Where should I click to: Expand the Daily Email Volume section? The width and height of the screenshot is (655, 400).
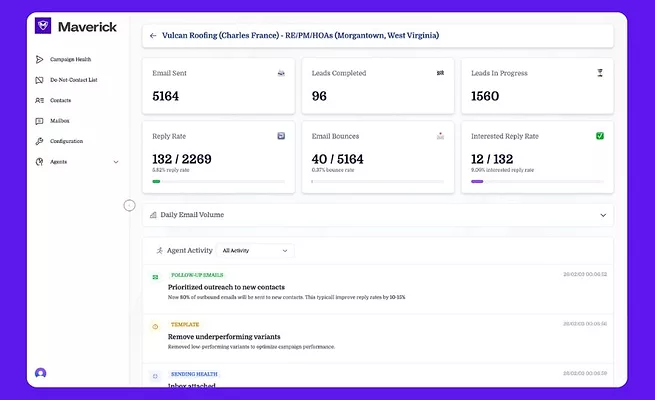point(603,215)
